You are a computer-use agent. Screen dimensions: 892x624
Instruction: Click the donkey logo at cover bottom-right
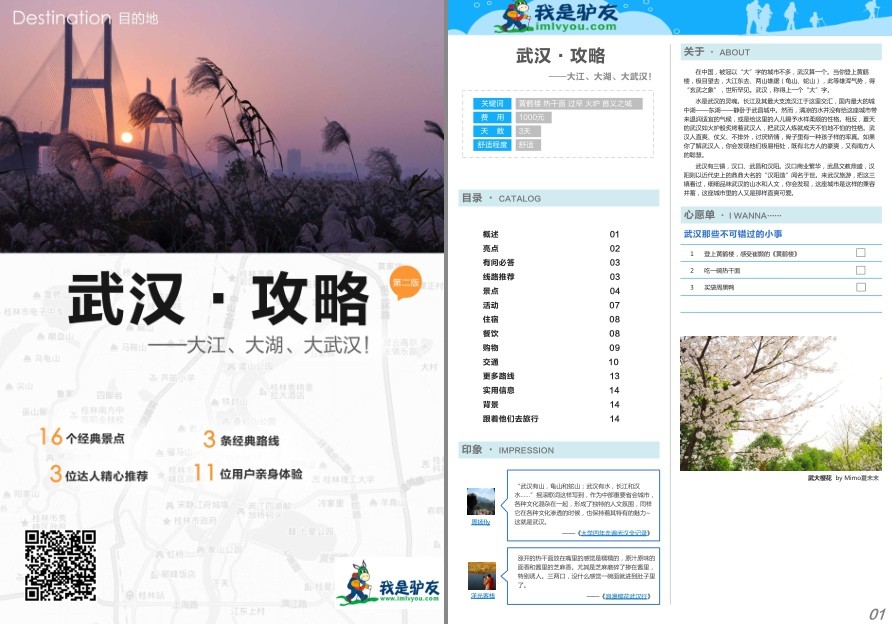(x=389, y=583)
